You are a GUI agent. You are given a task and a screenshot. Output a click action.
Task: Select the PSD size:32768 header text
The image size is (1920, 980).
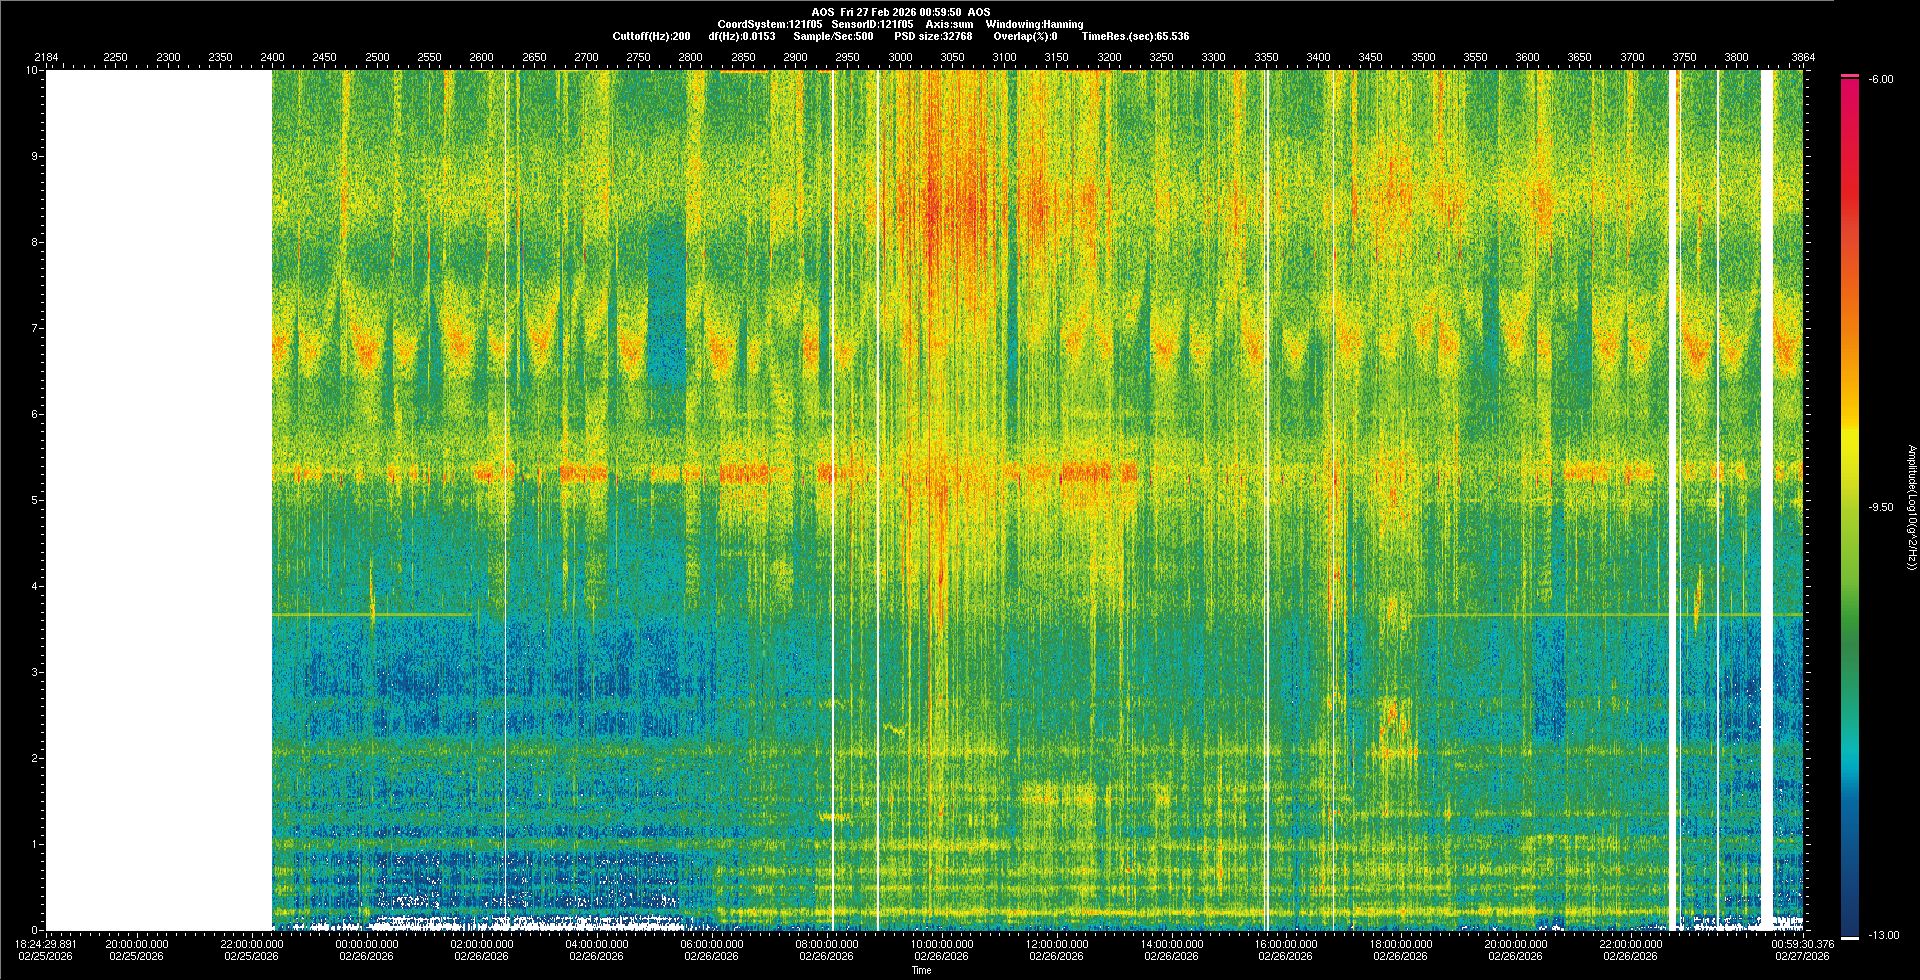[x=933, y=36]
